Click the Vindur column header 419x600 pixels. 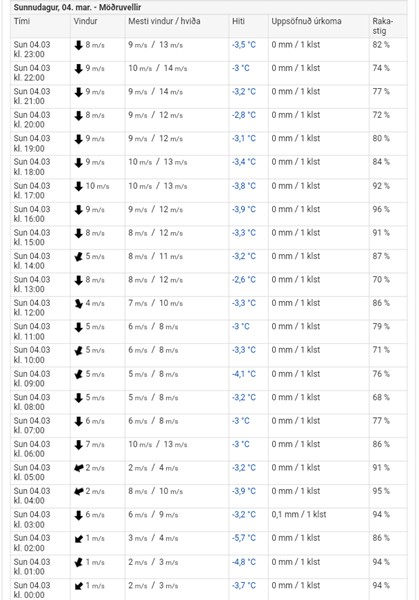pos(85,21)
